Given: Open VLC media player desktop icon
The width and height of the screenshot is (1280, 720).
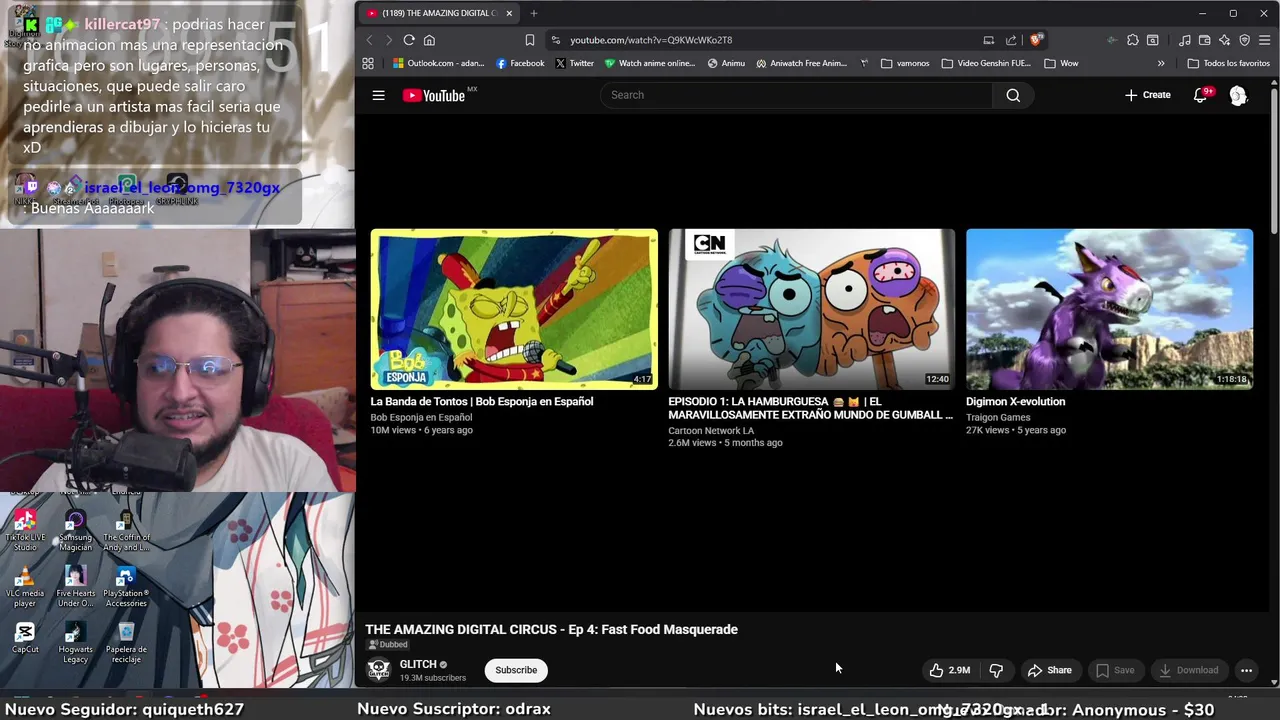Looking at the screenshot, I should coord(25,587).
